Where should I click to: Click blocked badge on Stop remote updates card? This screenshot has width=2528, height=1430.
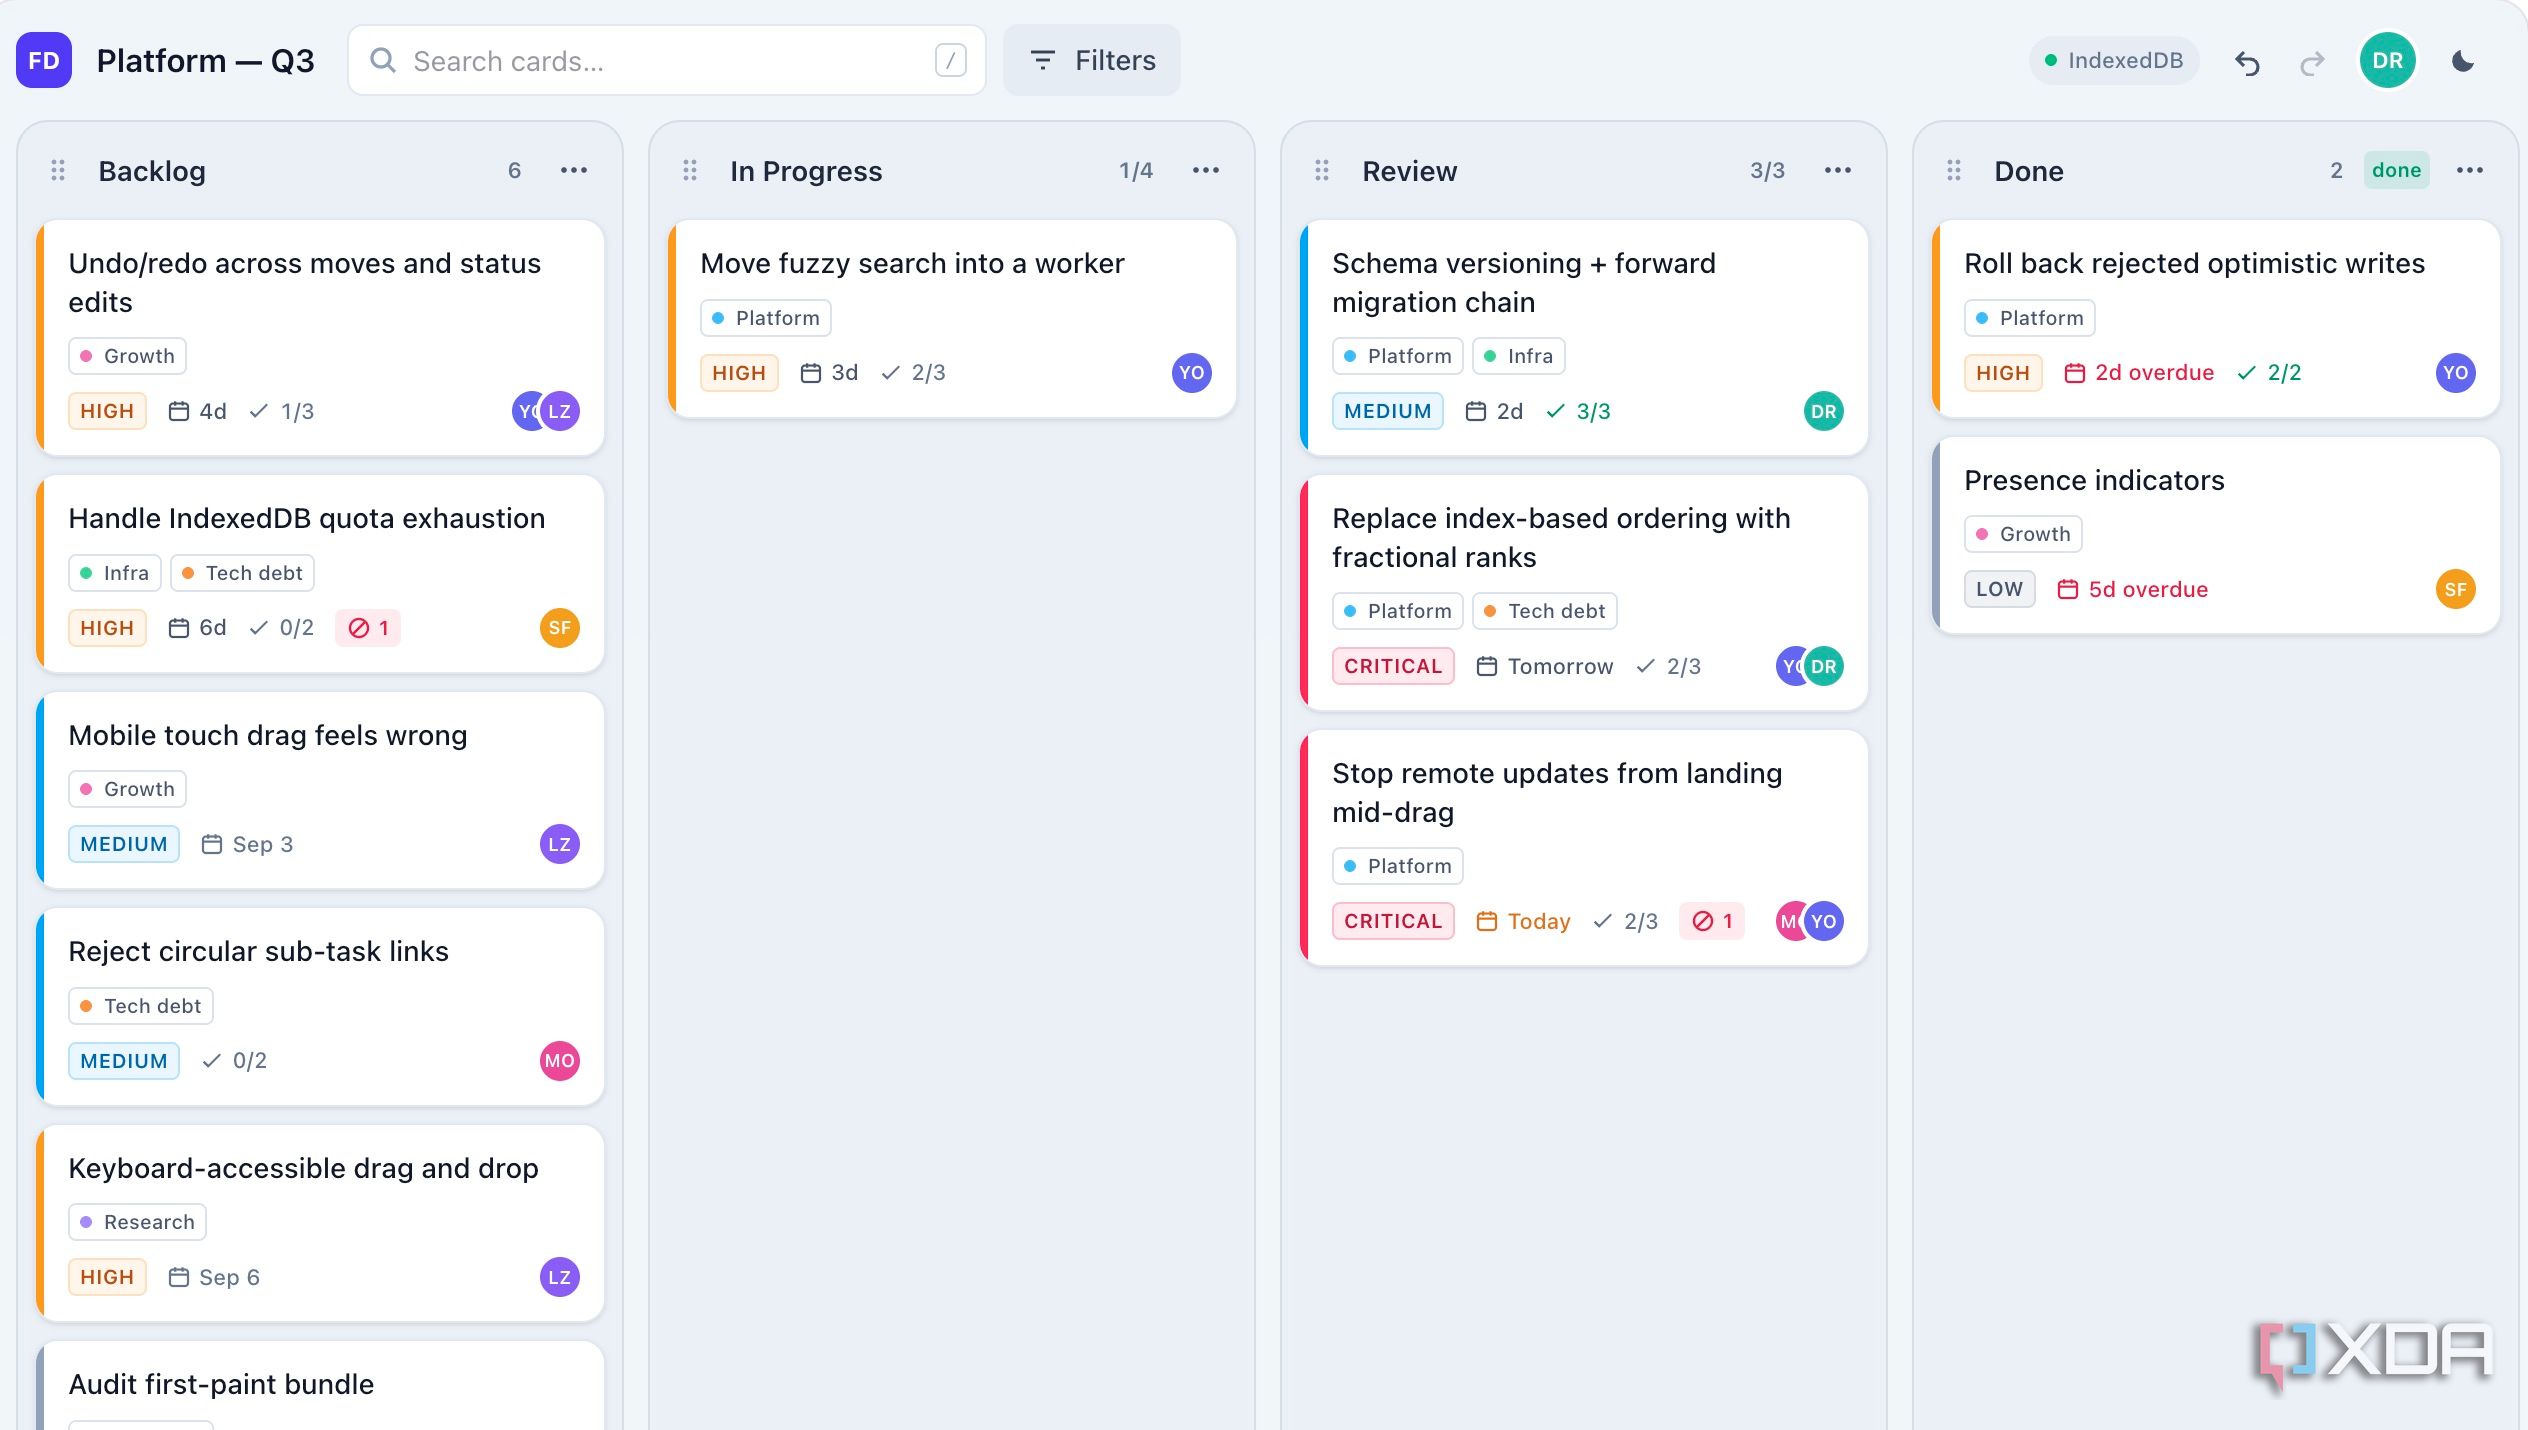[x=1712, y=921]
